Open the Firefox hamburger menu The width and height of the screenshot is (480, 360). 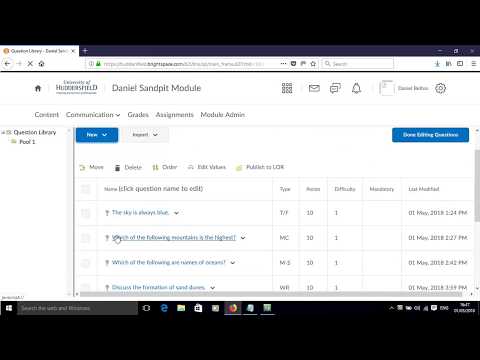pos(473,63)
